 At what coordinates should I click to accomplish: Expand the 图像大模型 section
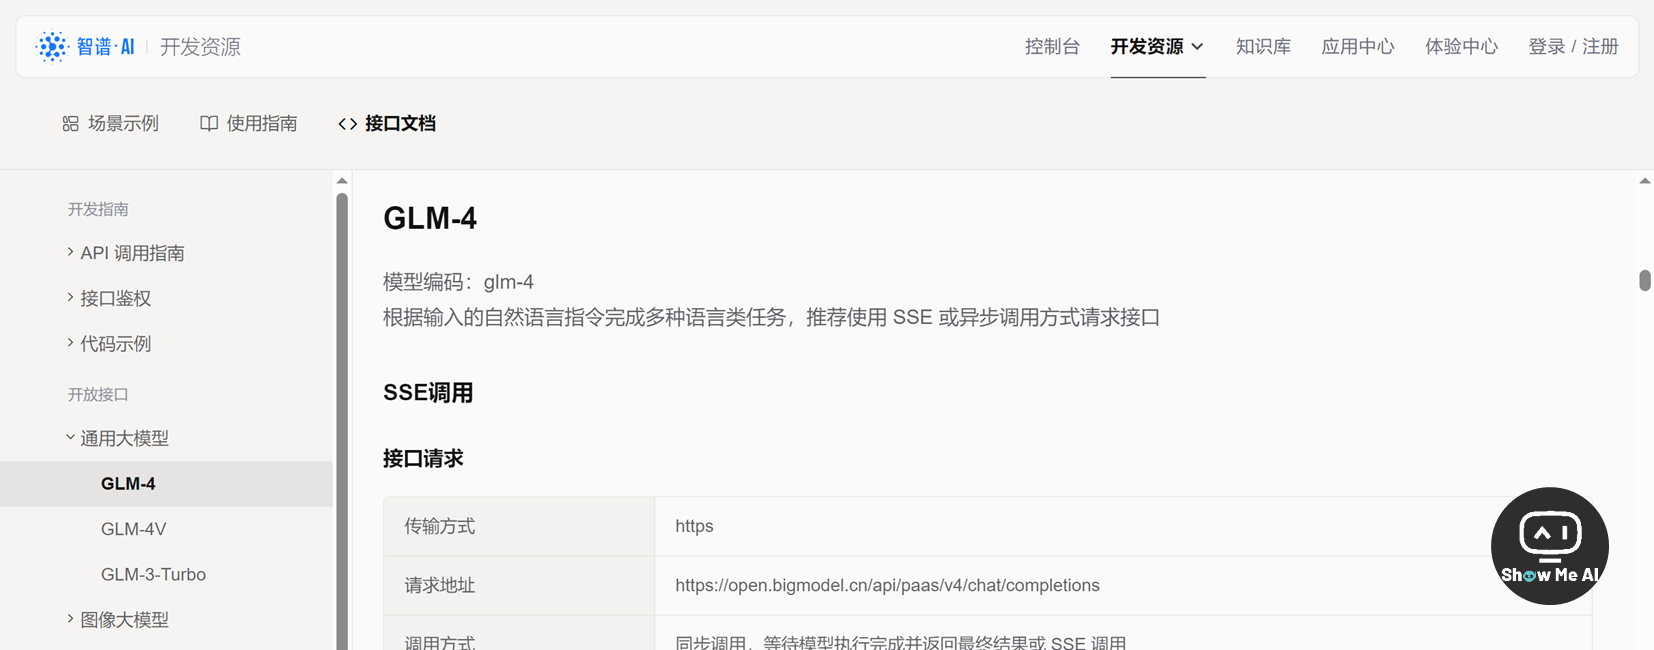coord(70,619)
